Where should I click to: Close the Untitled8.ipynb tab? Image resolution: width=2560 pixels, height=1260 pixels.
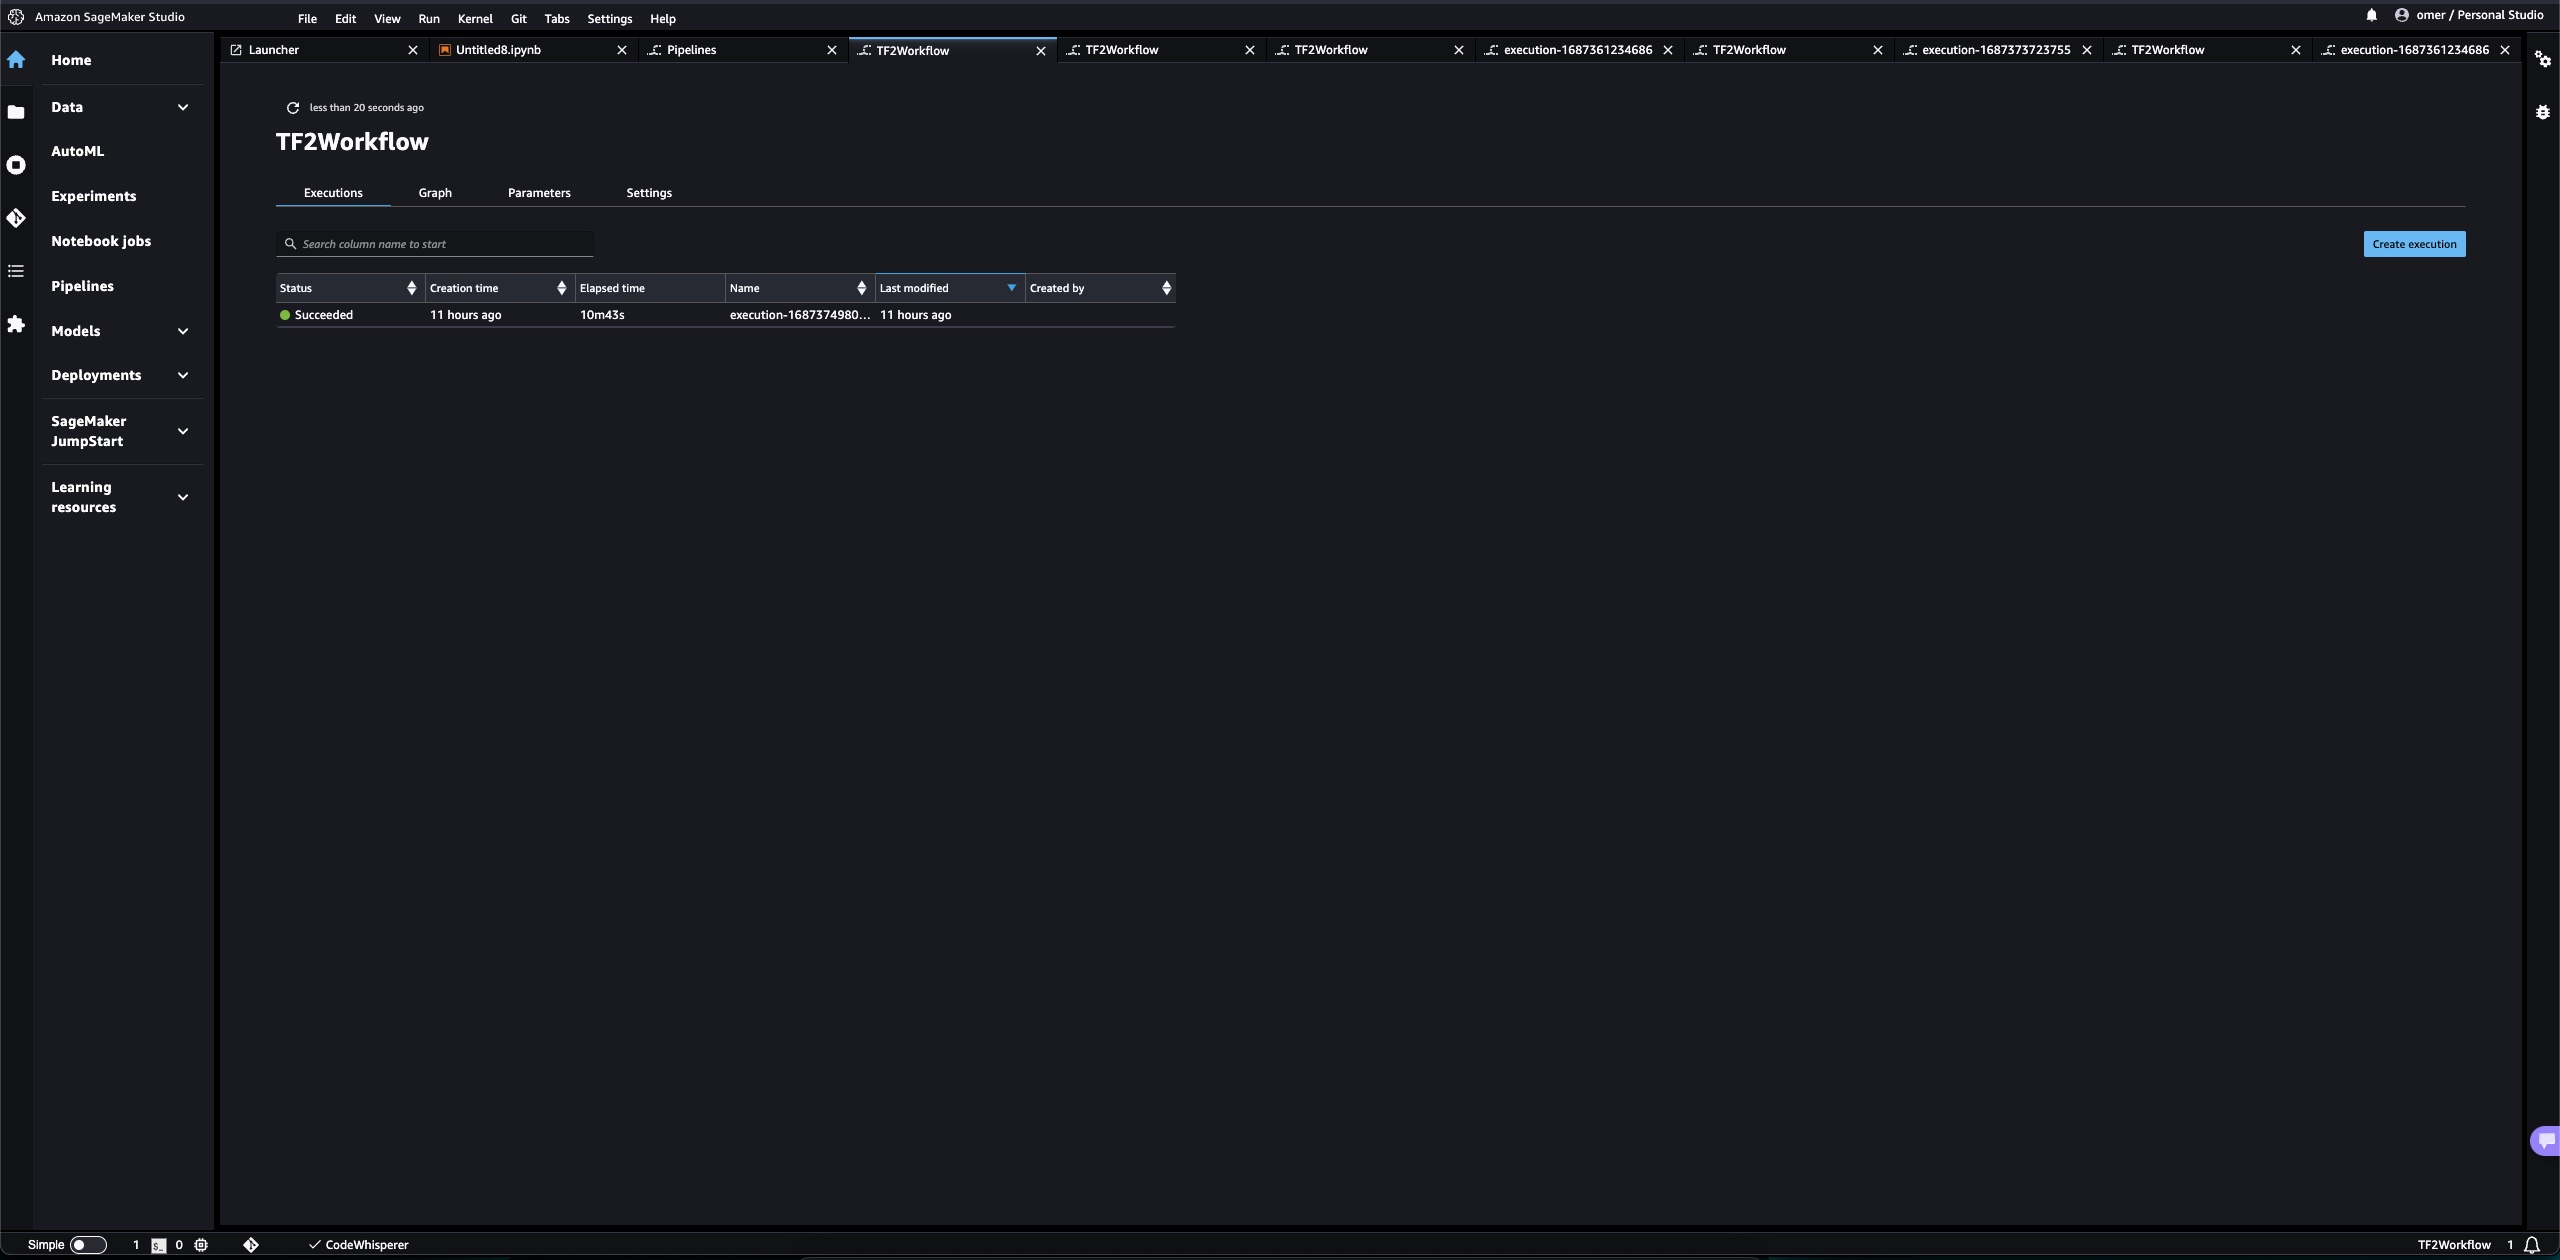tap(621, 50)
